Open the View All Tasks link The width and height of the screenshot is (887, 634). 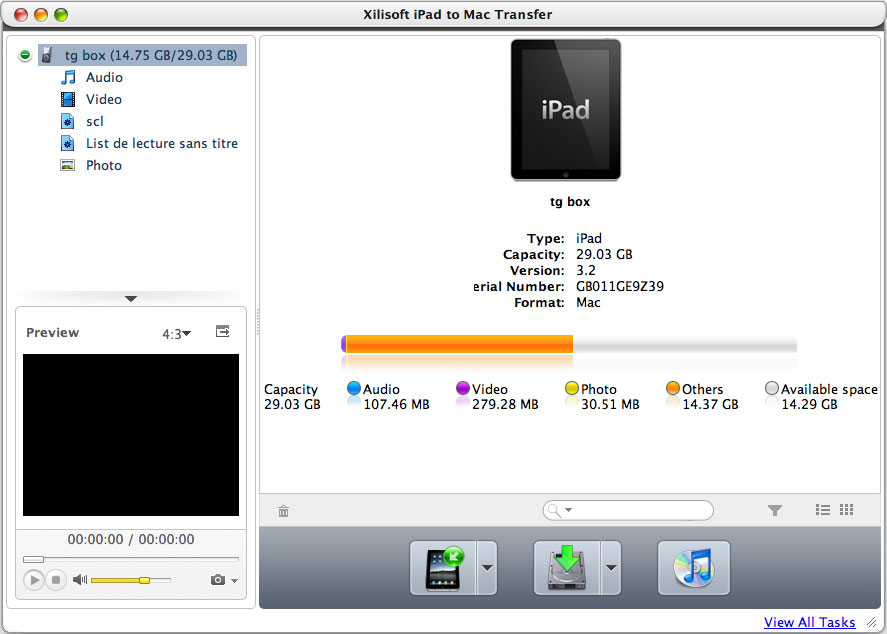(809, 622)
